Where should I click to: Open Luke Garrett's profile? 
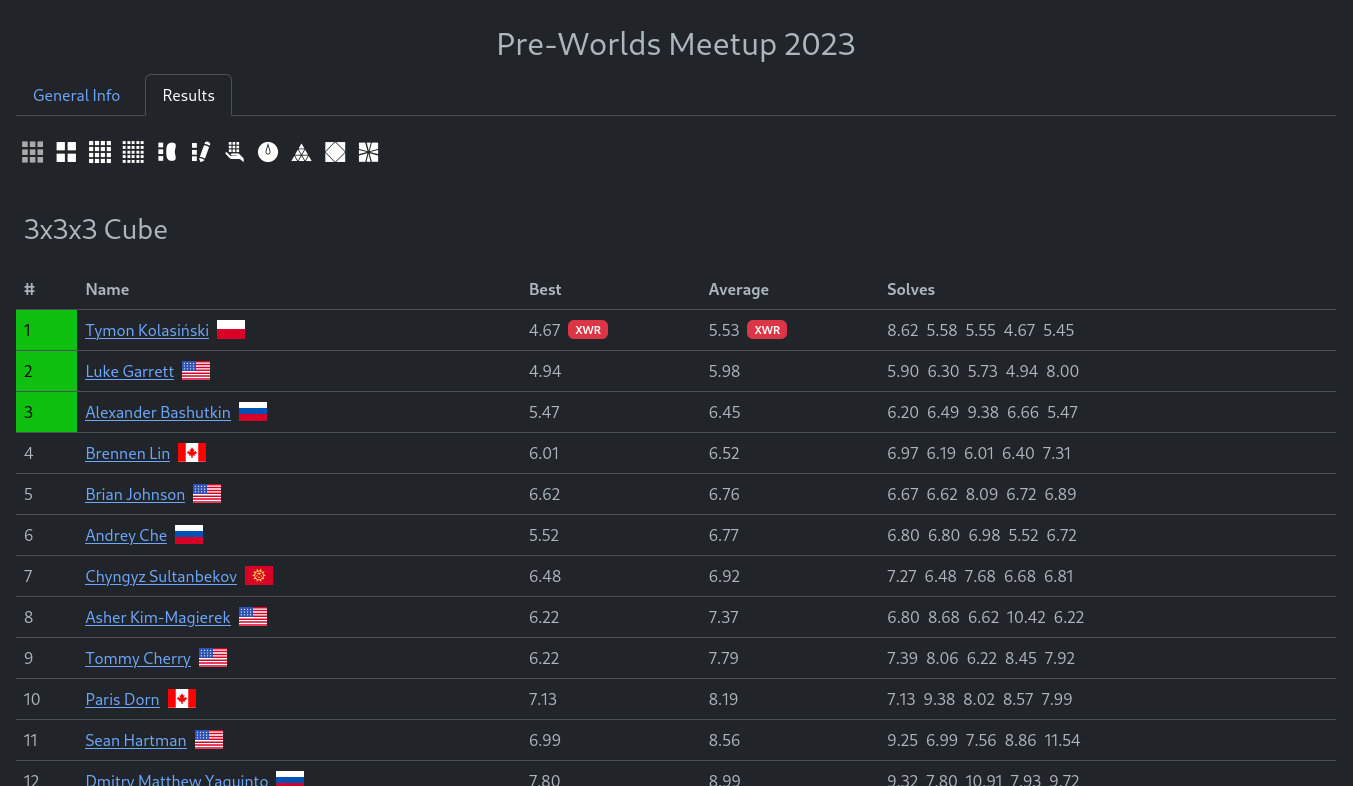click(130, 371)
